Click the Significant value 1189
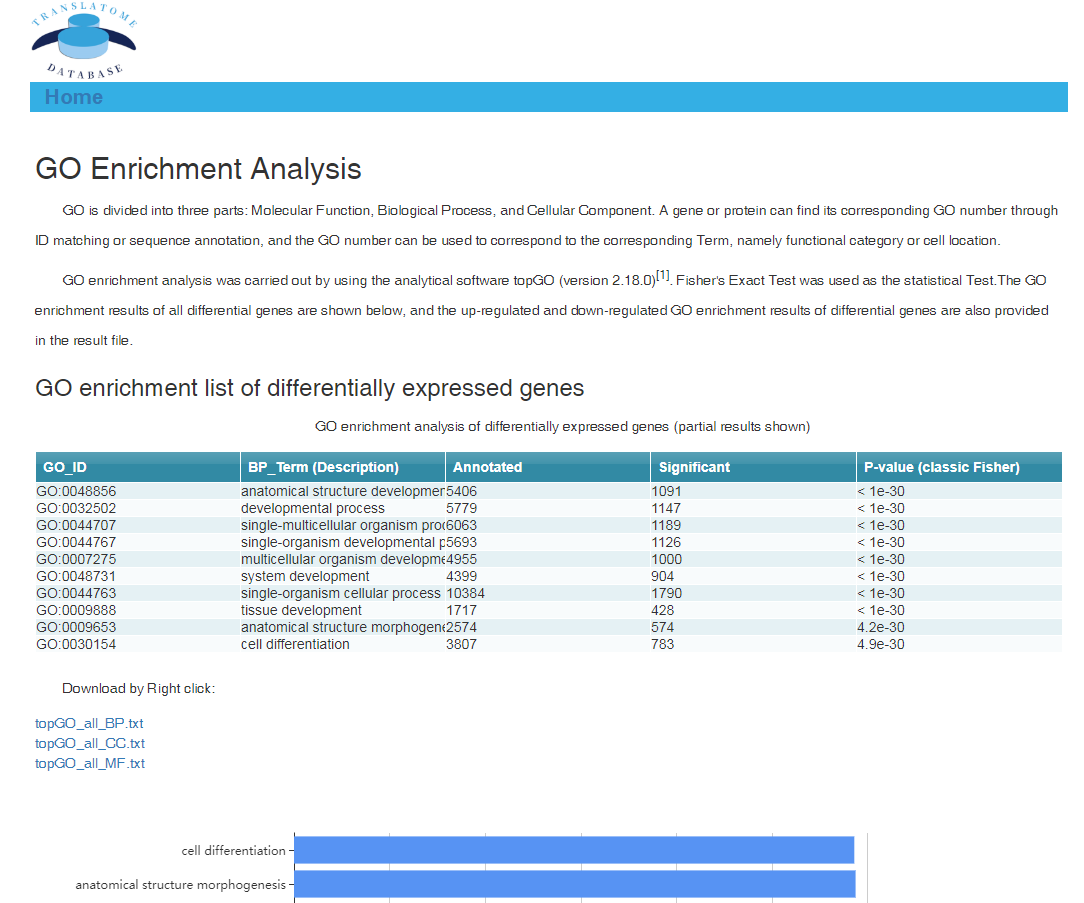The height and width of the screenshot is (903, 1084). pos(666,525)
